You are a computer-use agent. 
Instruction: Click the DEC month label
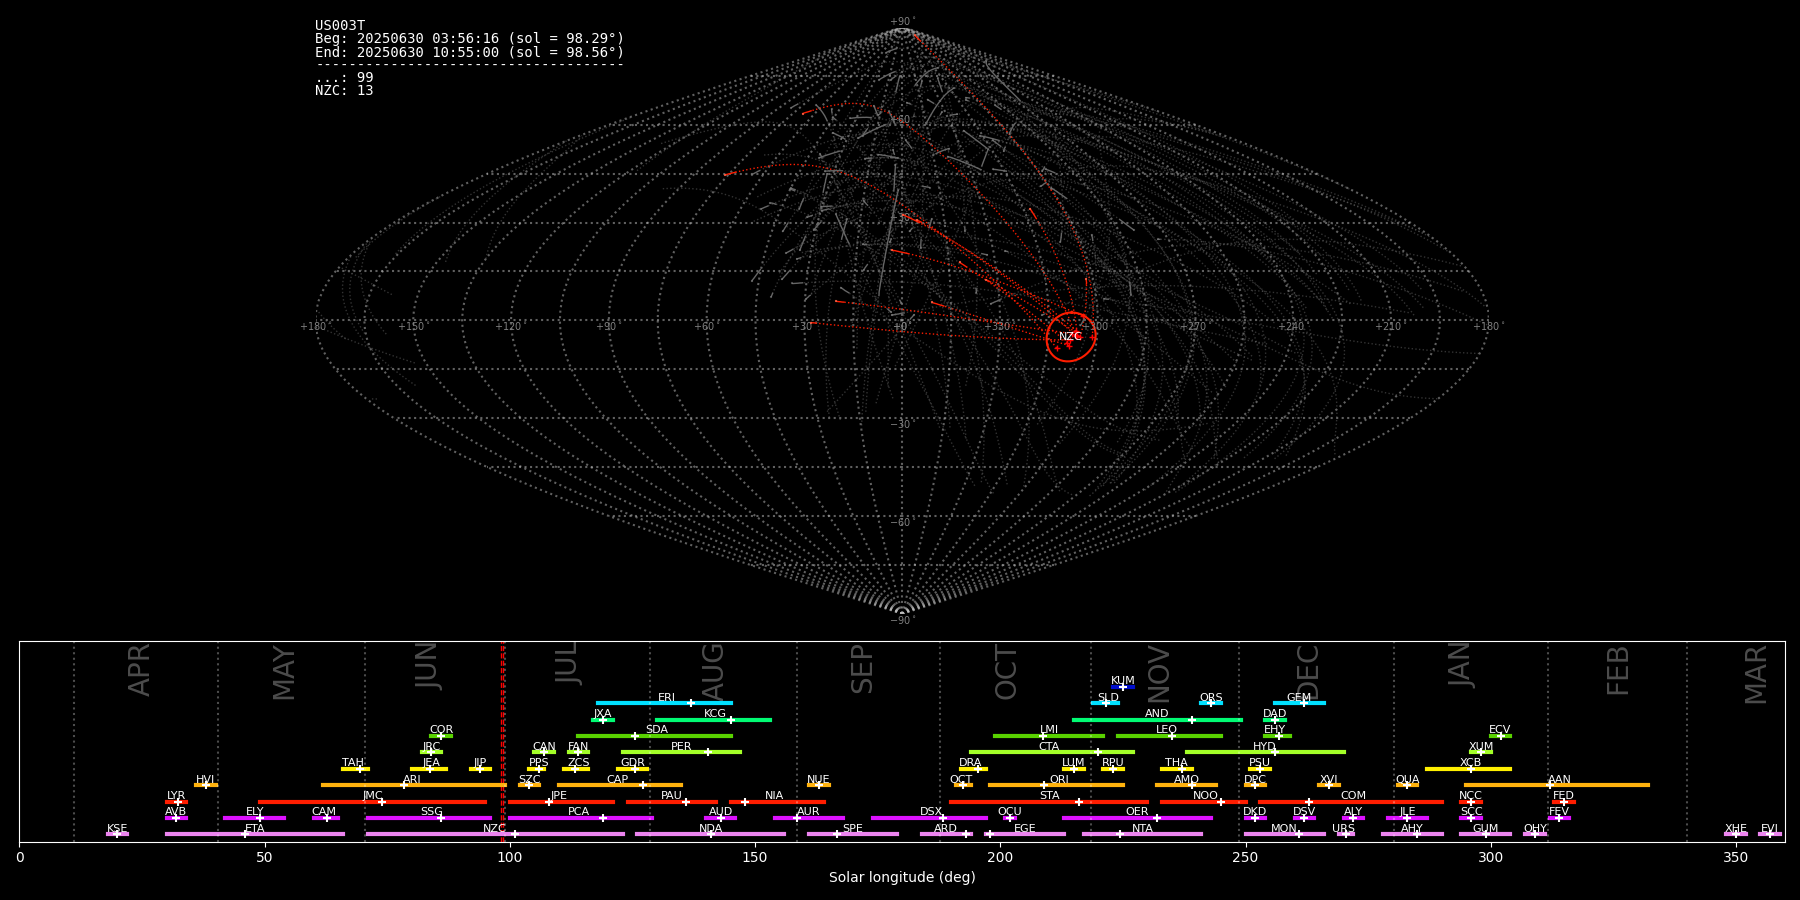point(1308,672)
